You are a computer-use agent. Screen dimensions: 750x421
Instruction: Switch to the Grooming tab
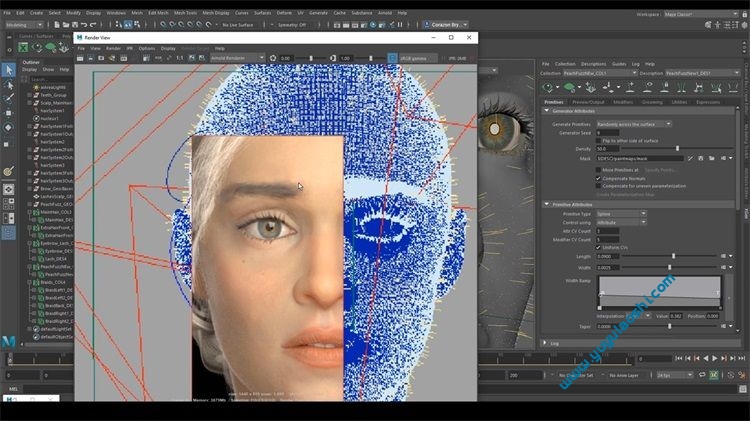click(652, 102)
